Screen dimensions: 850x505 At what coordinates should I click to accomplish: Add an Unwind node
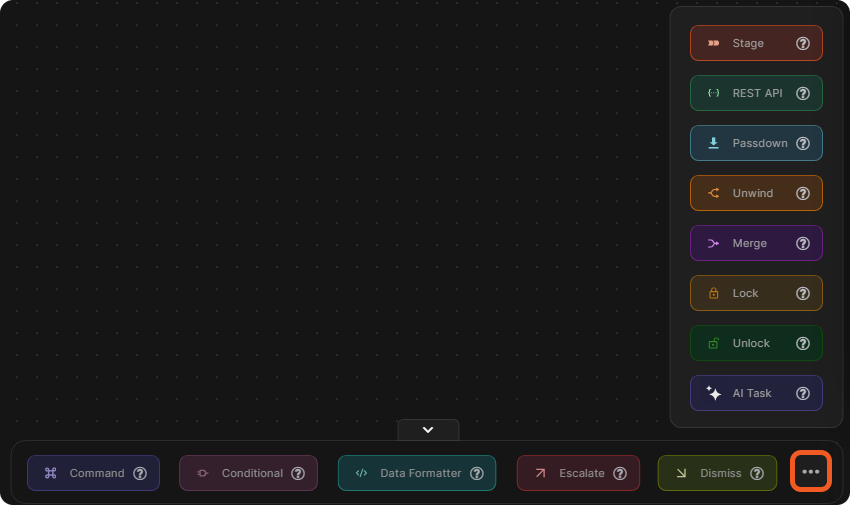pyautogui.click(x=756, y=193)
